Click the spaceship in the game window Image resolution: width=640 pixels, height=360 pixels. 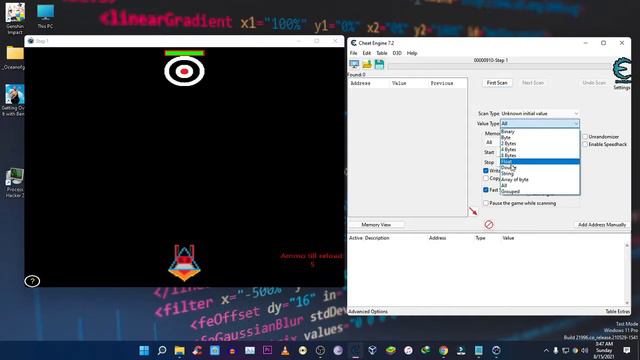[184, 263]
